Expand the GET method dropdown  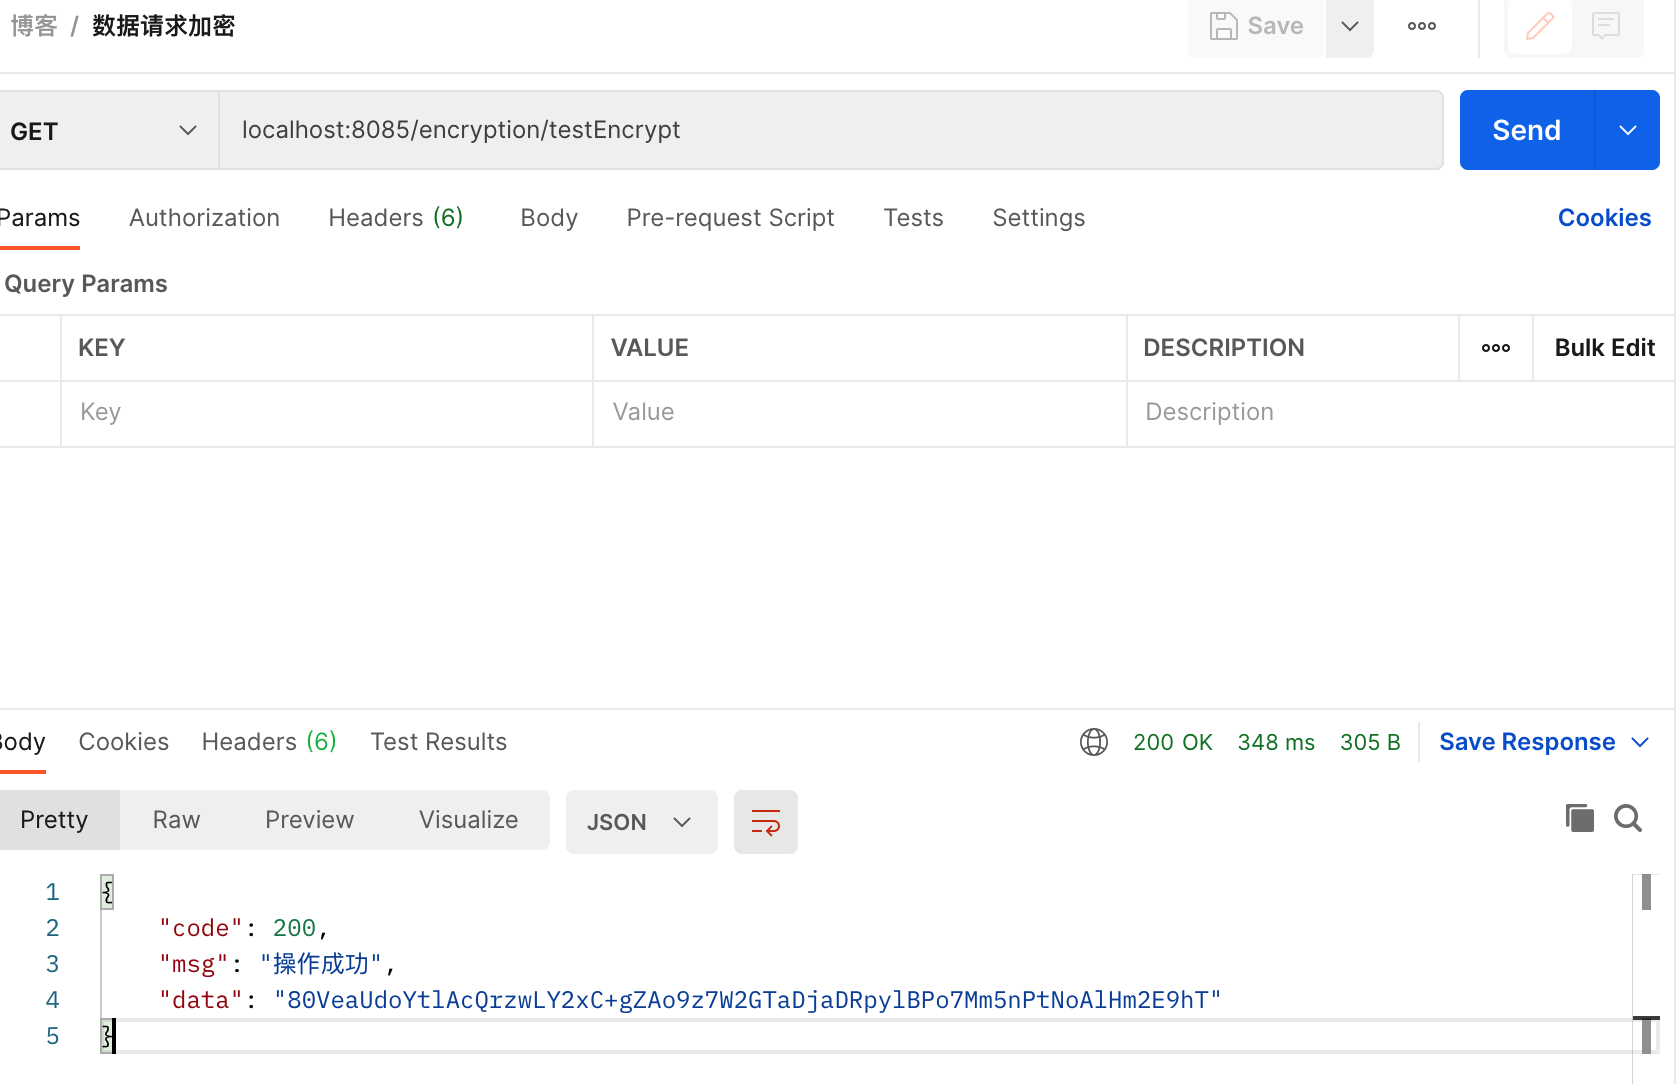pos(187,131)
